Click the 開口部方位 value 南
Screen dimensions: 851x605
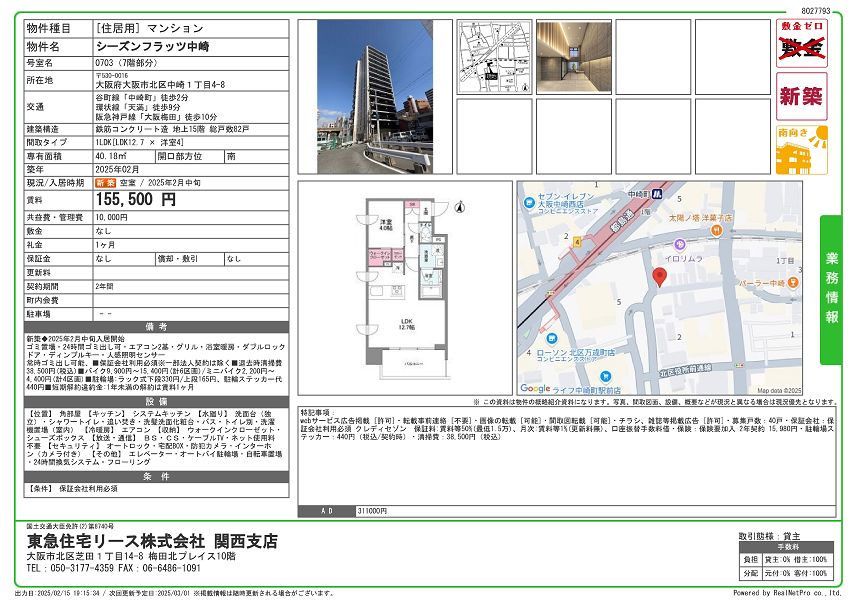click(x=231, y=156)
